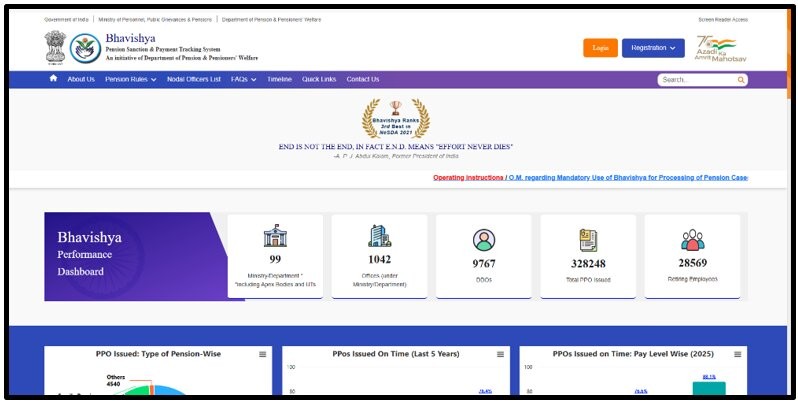
Task: Click the orange Login button
Action: point(601,48)
